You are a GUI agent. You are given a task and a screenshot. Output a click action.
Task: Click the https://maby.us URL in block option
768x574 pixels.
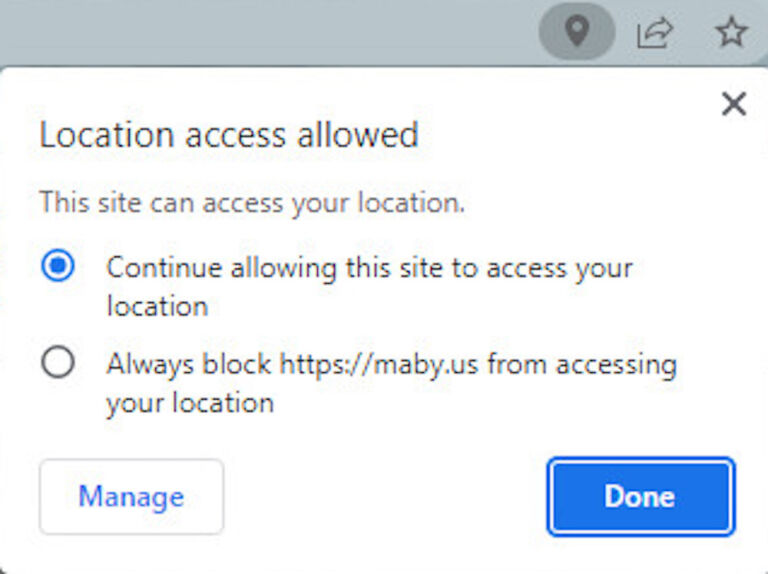[379, 365]
